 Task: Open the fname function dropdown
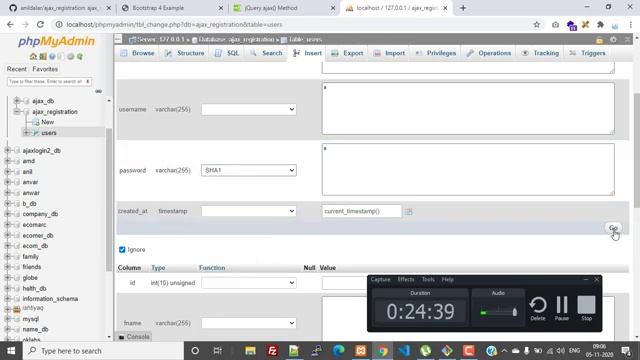coord(249,323)
